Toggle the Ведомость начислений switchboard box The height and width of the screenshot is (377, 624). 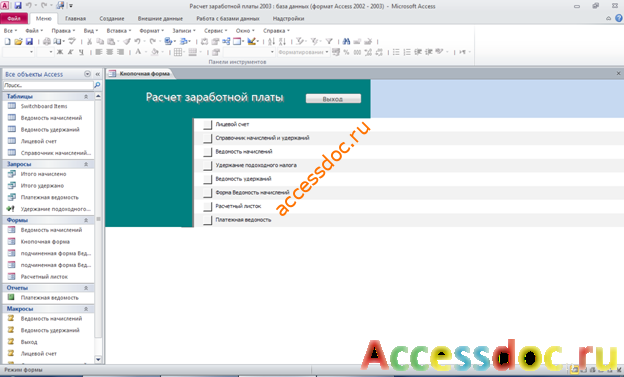207,152
